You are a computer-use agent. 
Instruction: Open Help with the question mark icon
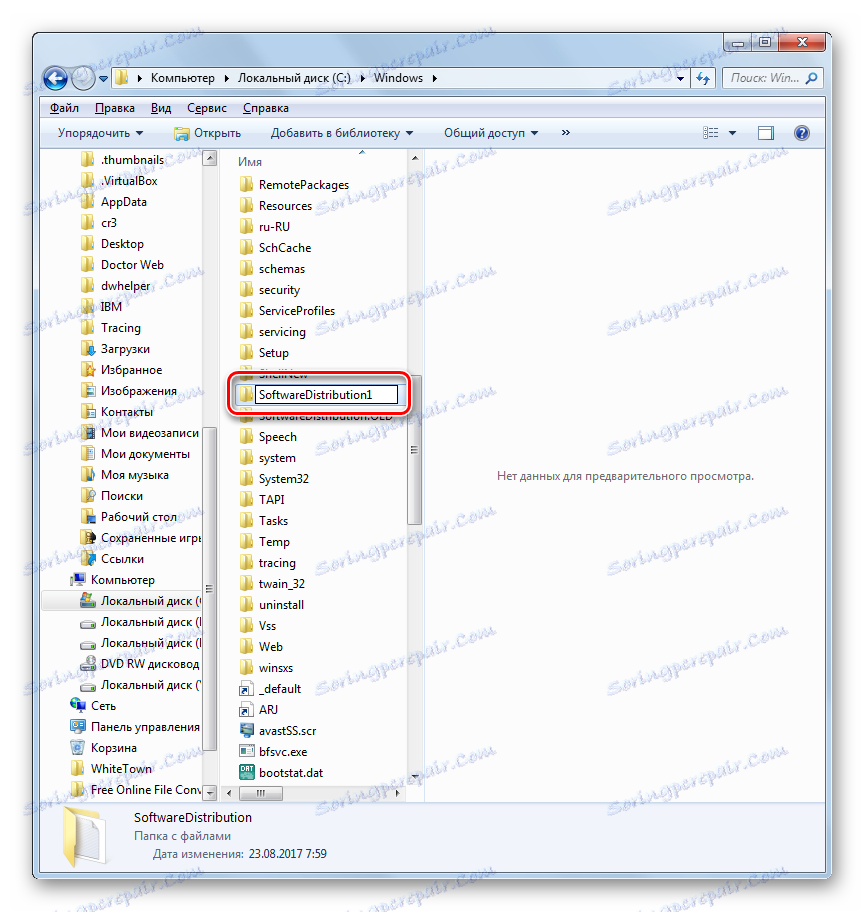click(802, 133)
